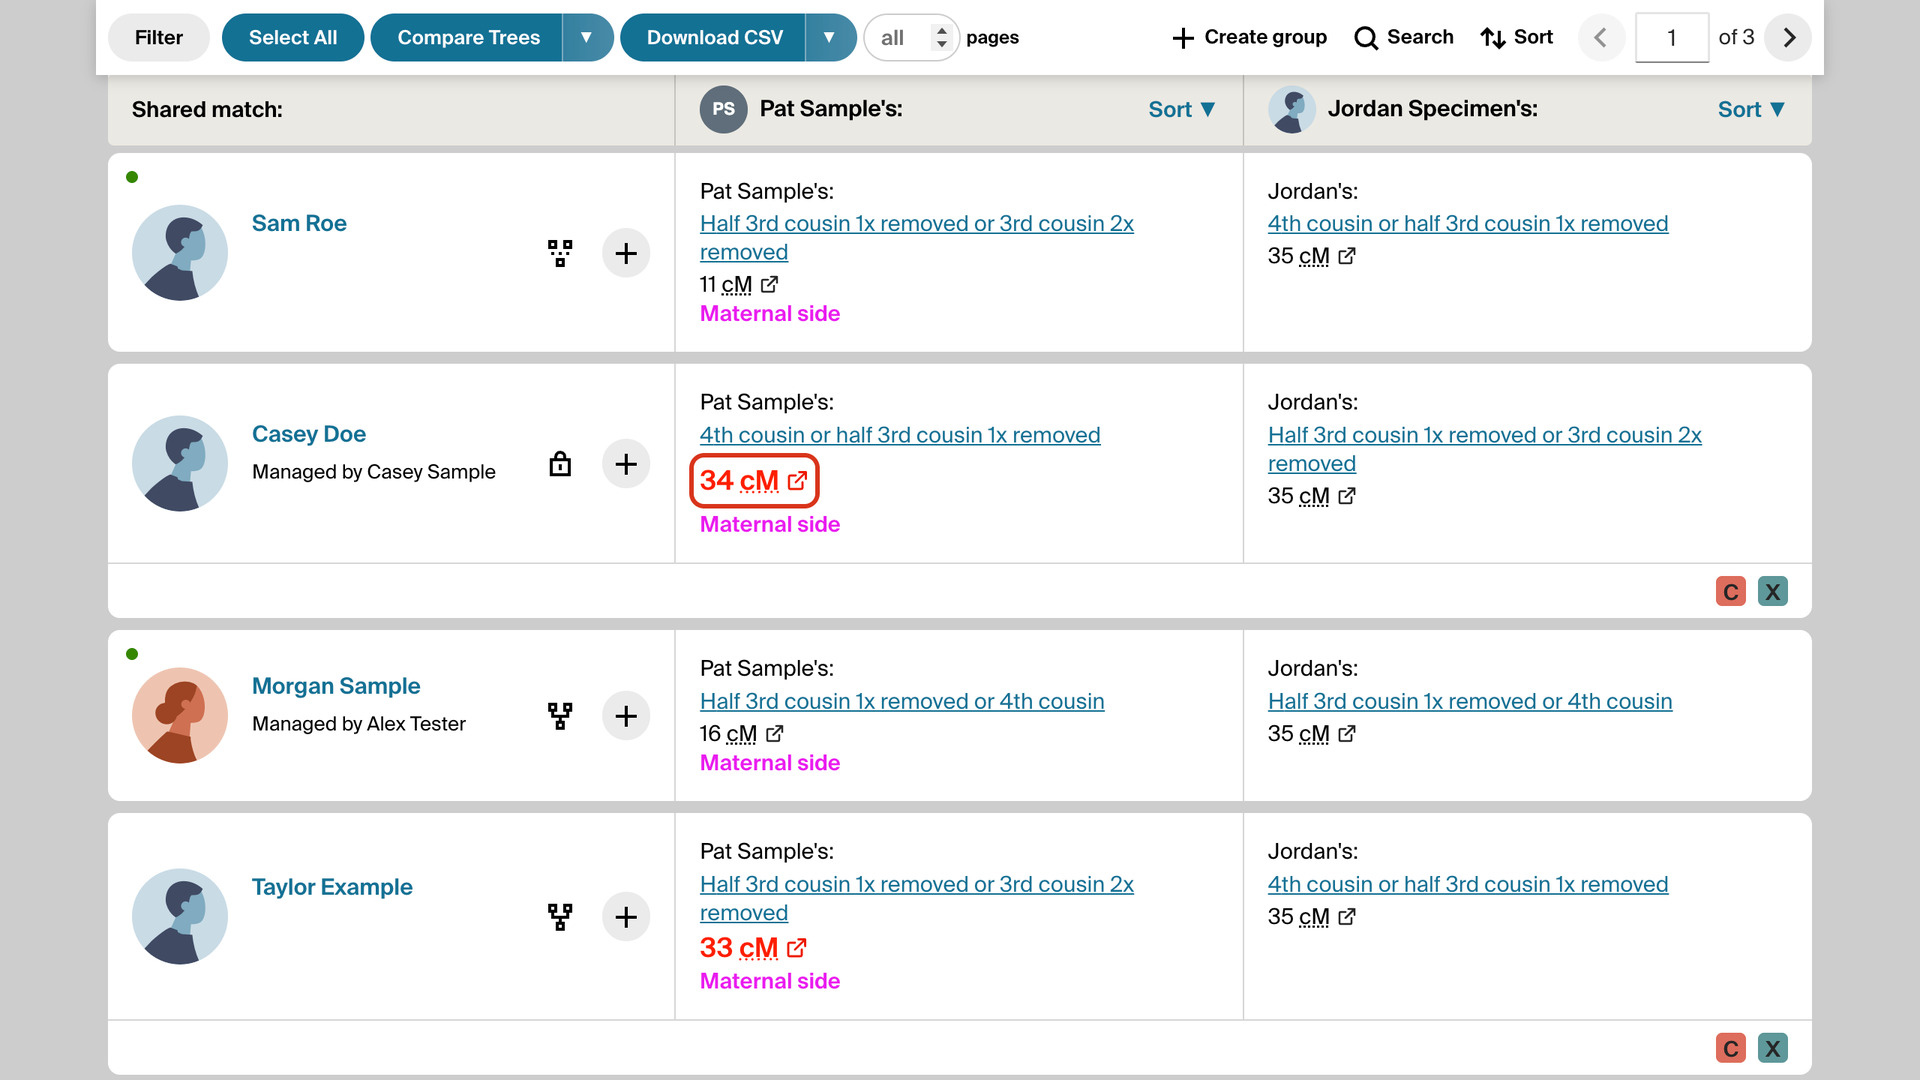
Task: Open the 'all' pages selector
Action: click(911, 38)
